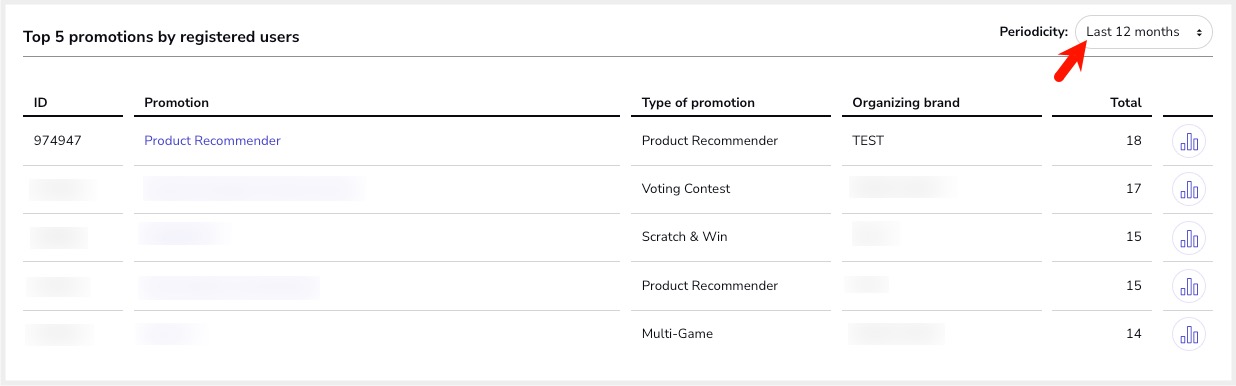This screenshot has width=1236, height=386.
Task: View the chart icon for the Scratch & Win row
Action: pos(1189,238)
